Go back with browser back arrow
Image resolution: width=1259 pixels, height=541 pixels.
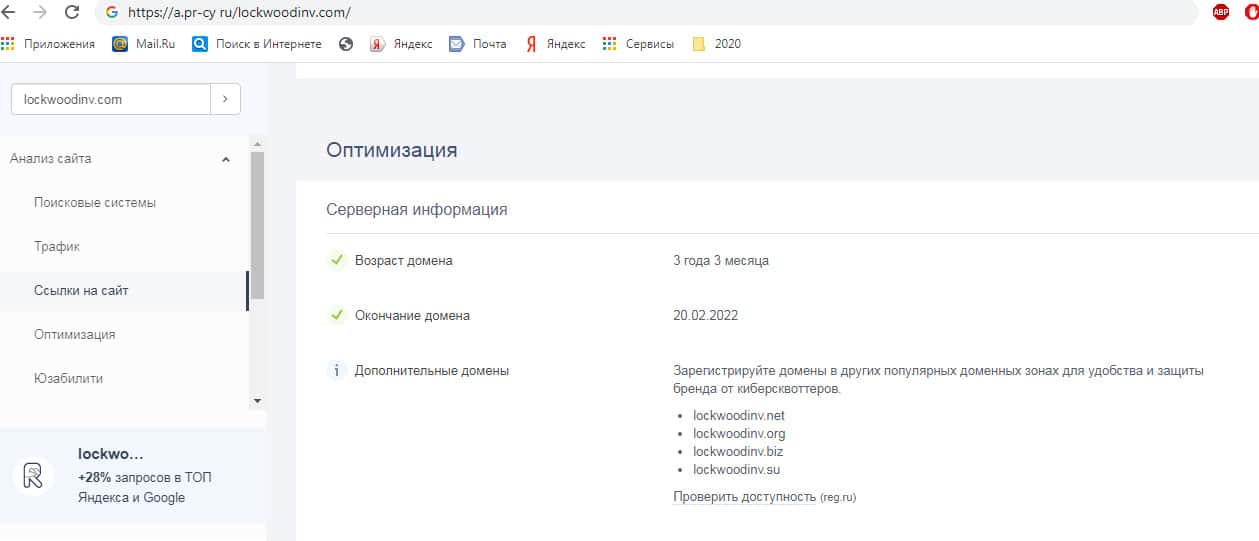pos(6,12)
